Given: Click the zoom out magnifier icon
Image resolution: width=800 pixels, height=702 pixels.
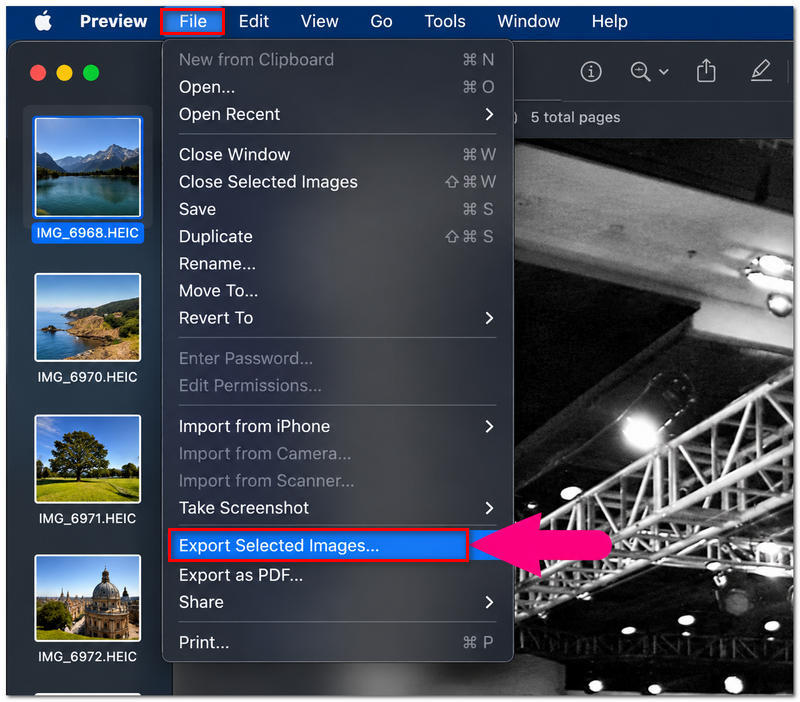Looking at the screenshot, I should [640, 71].
